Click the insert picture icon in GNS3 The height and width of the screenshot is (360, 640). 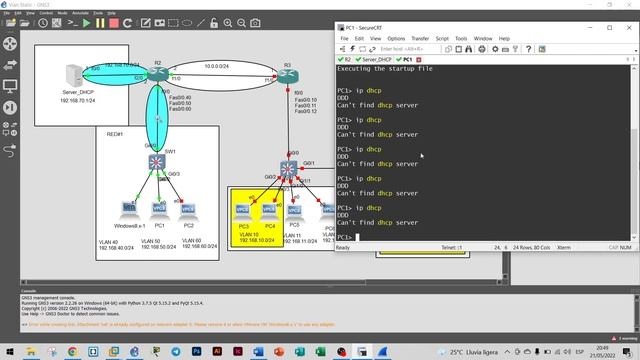tap(160, 23)
